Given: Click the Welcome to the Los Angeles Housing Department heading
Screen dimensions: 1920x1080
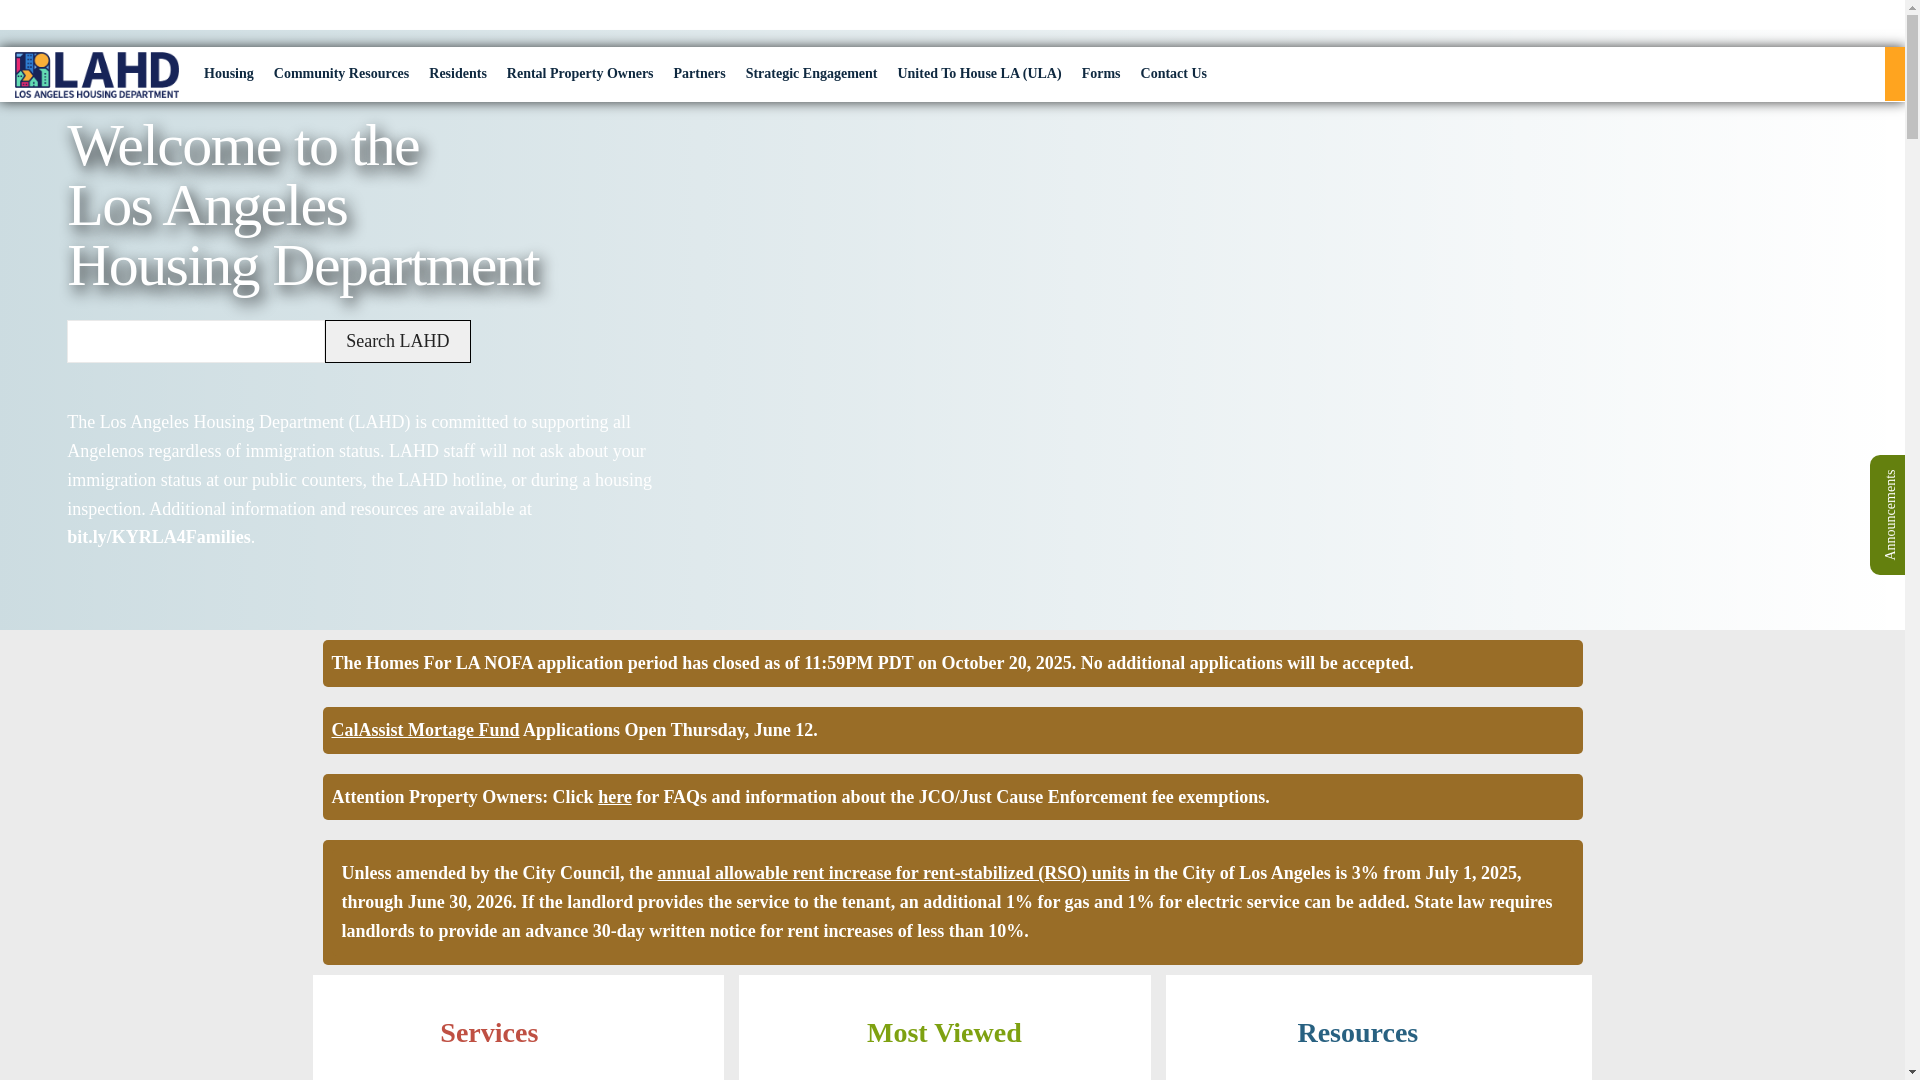Looking at the screenshot, I should [x=303, y=205].
